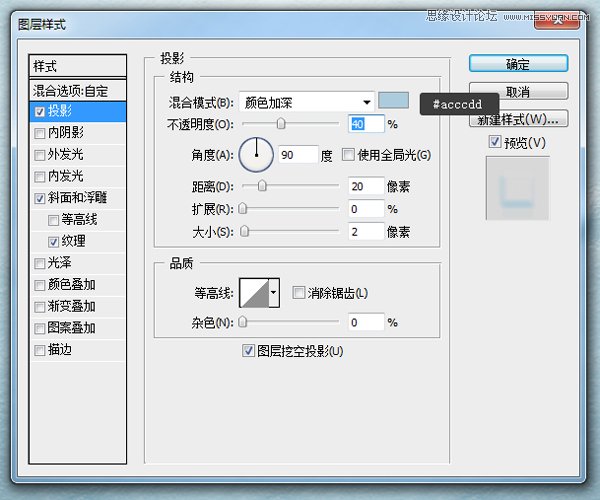The image size is (600, 500).
Task: Enable the 描边 stroke checkbox
Action: tap(40, 350)
